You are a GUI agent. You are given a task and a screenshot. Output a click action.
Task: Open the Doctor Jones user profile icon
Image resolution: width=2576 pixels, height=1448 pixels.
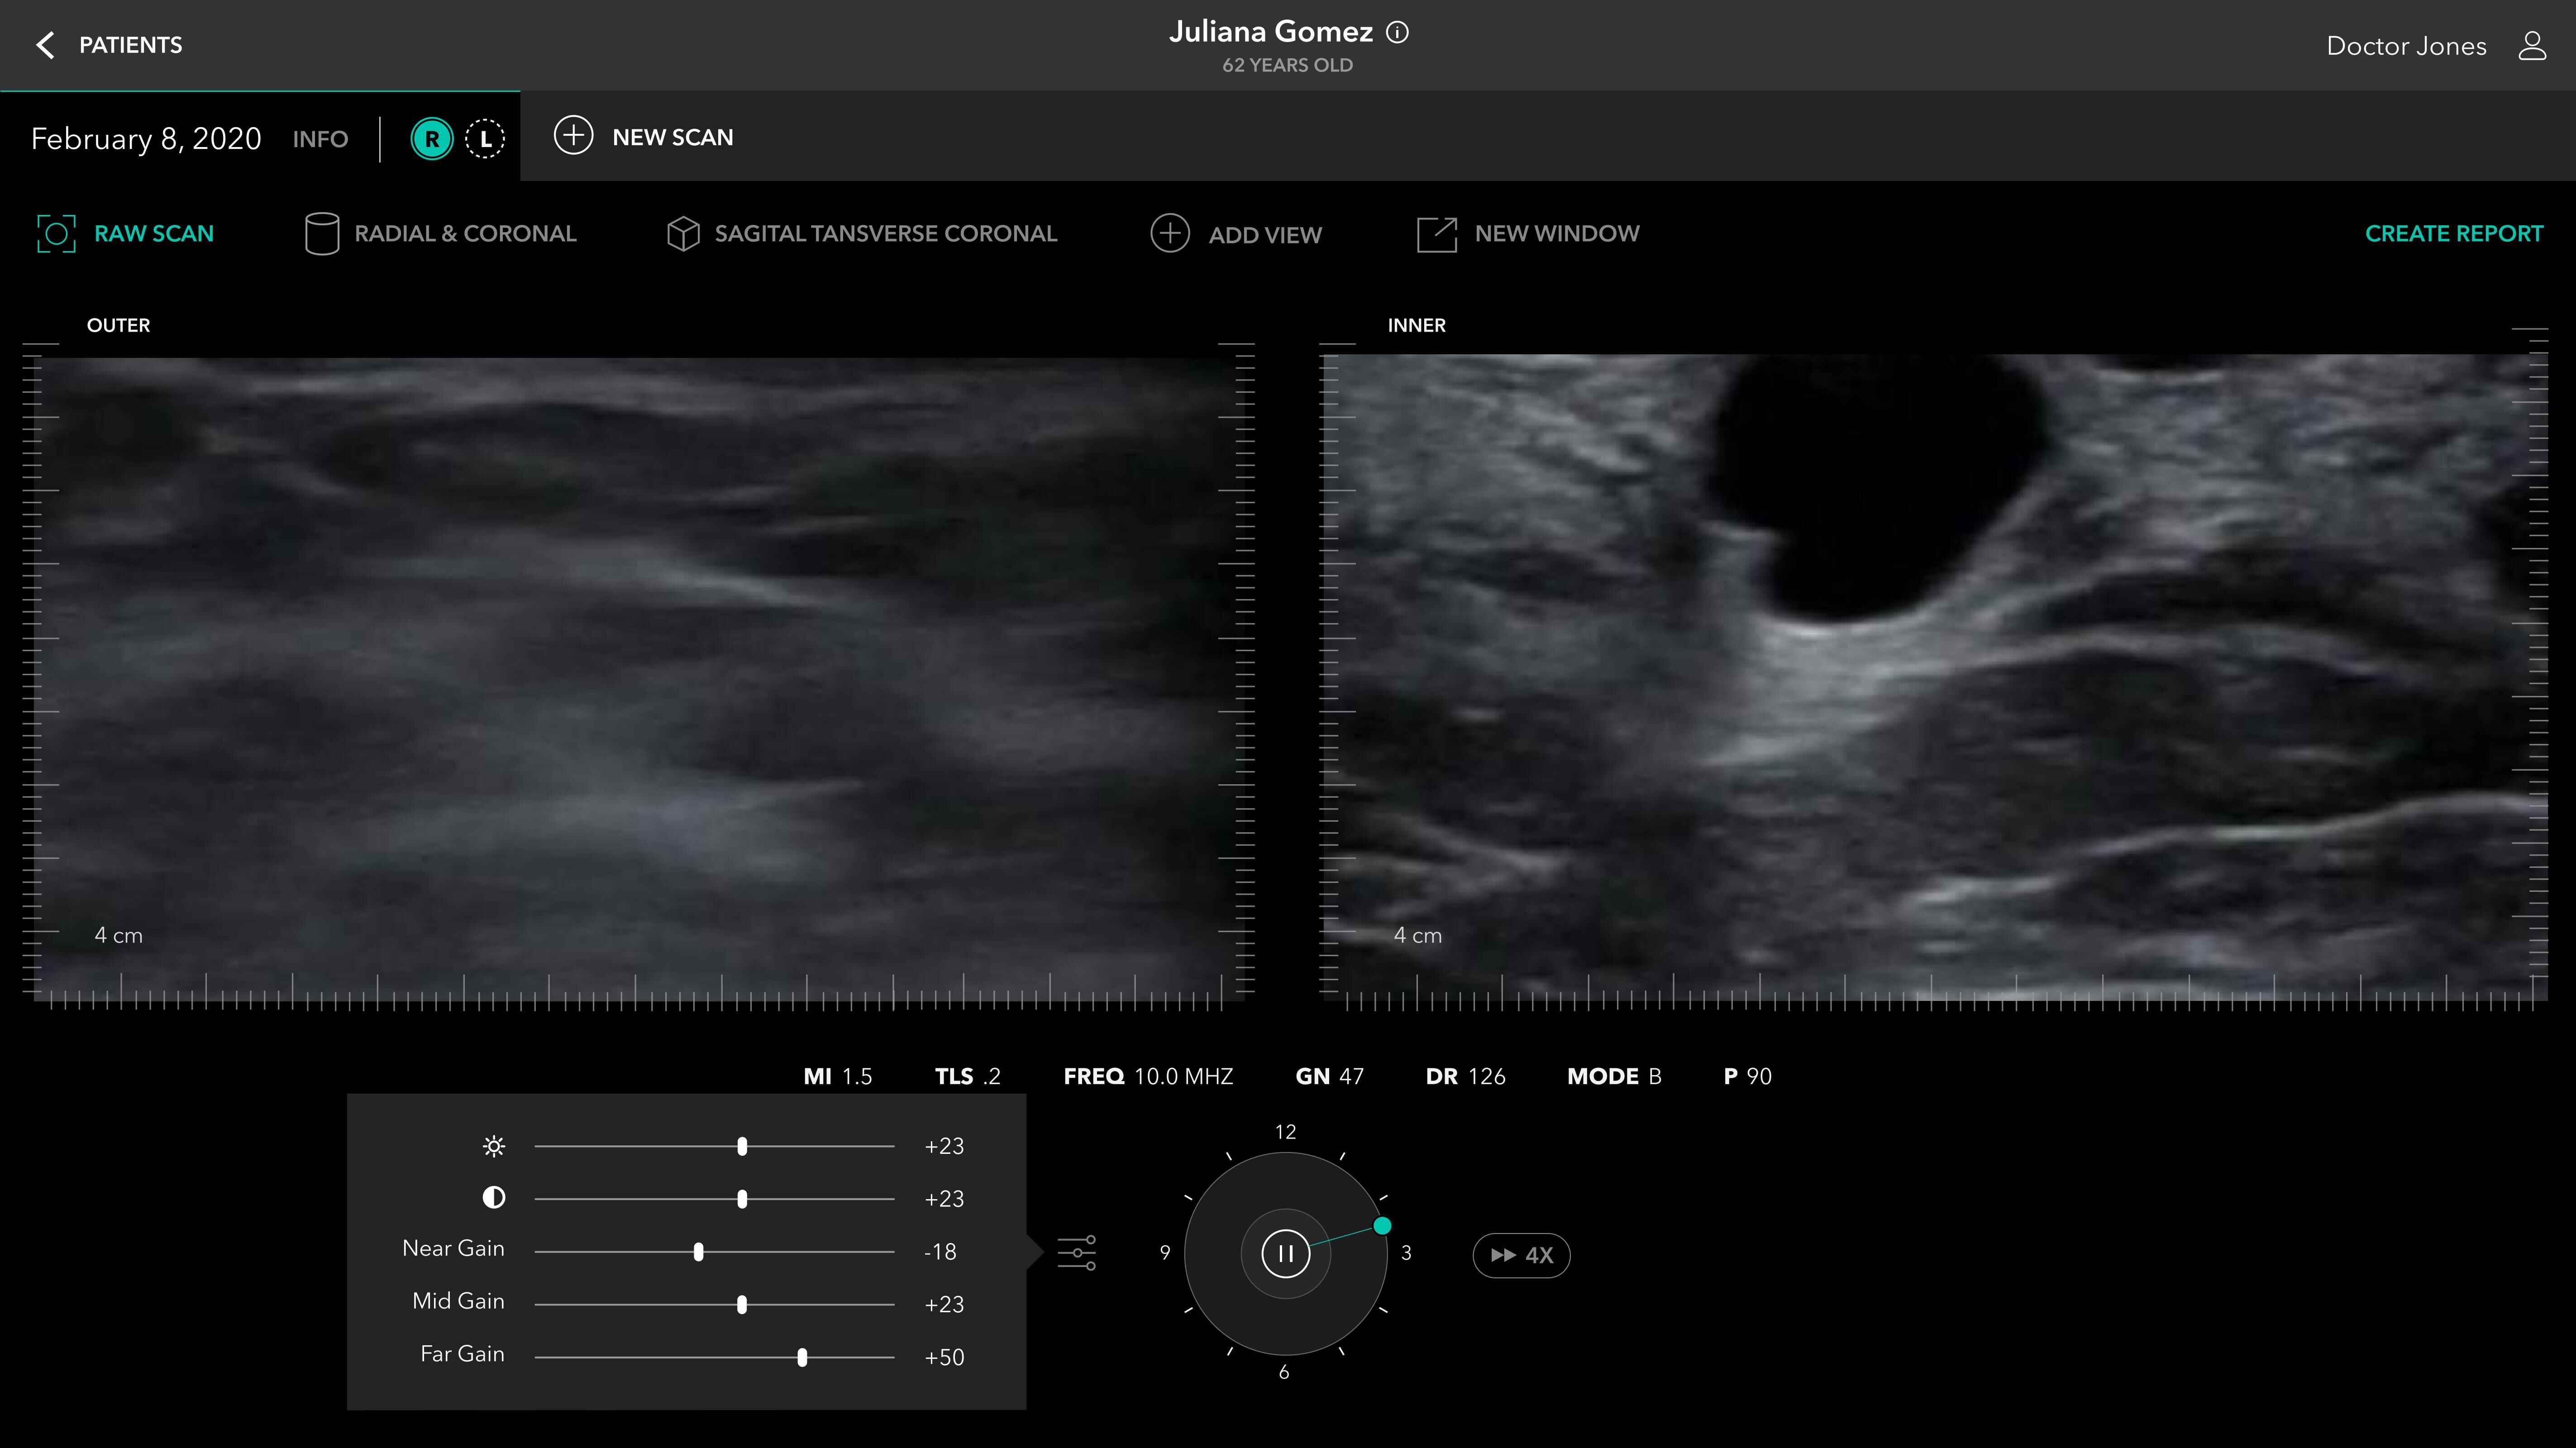(2531, 46)
